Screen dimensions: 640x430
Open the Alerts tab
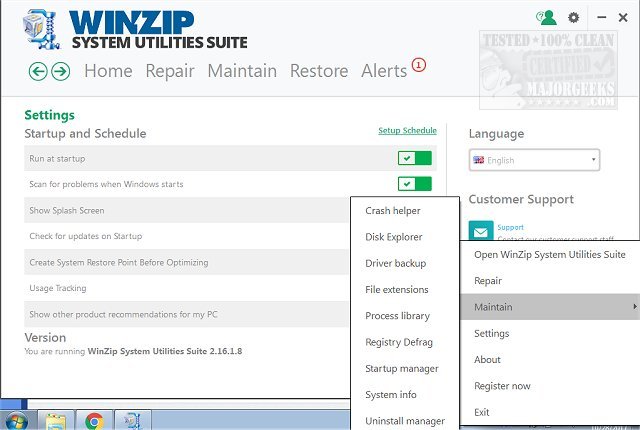click(384, 71)
